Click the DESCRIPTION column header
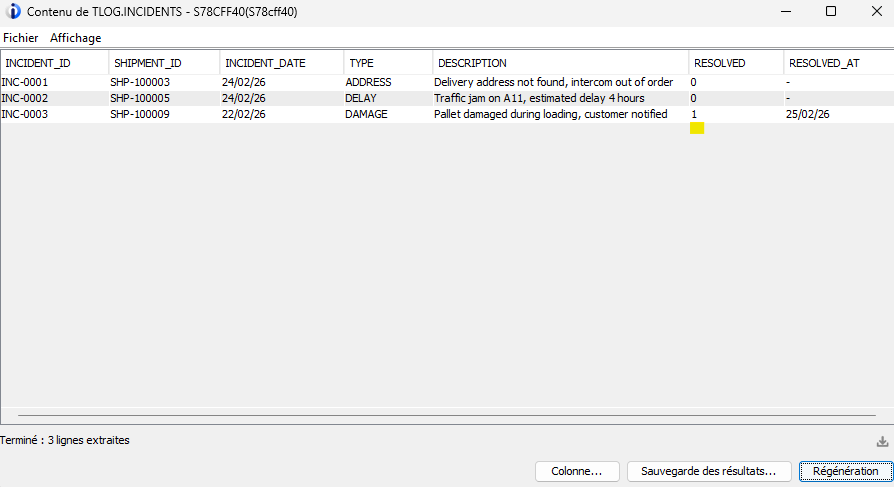Image resolution: width=894 pixels, height=487 pixels. (560, 63)
